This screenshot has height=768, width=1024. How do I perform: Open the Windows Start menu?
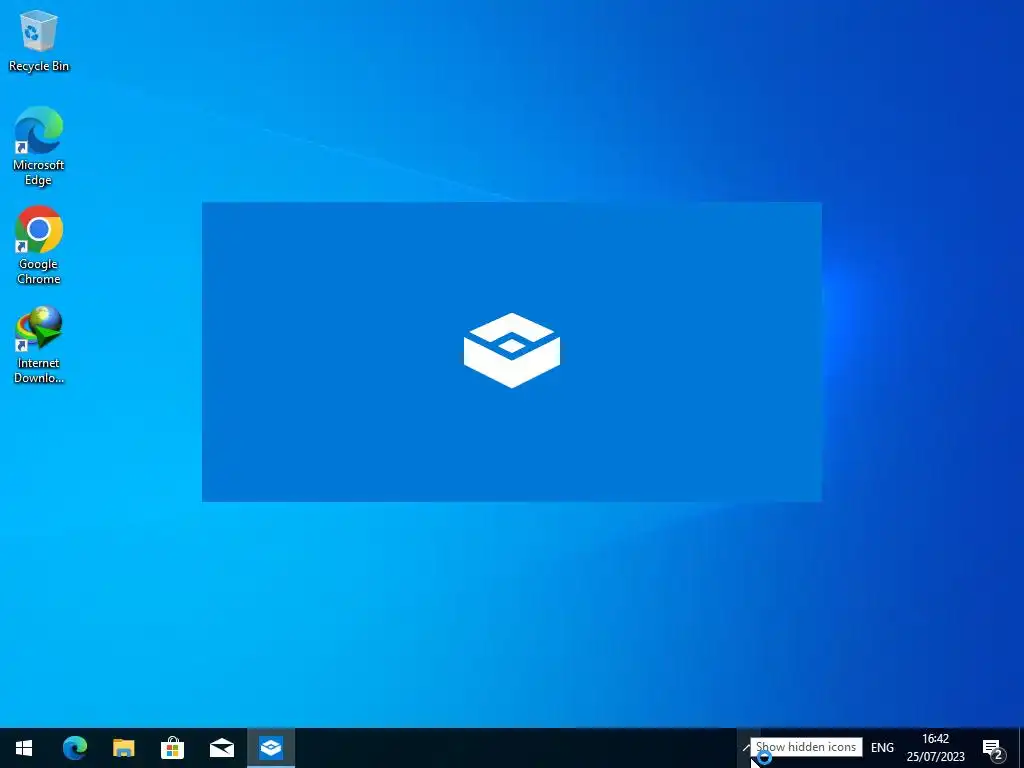coord(24,748)
